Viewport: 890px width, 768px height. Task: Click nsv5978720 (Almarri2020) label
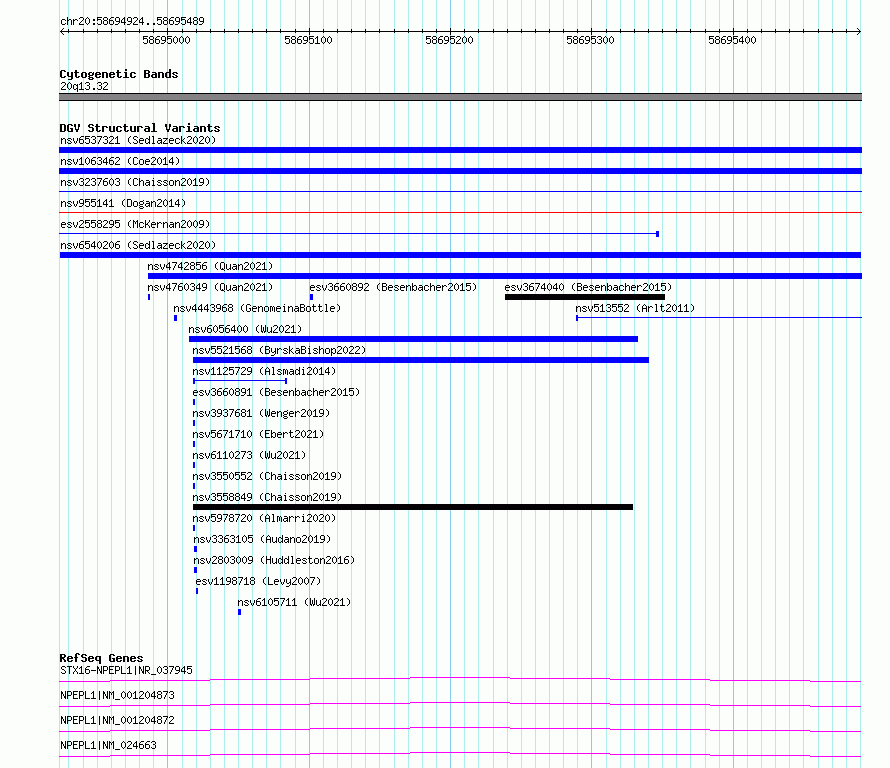pos(264,518)
